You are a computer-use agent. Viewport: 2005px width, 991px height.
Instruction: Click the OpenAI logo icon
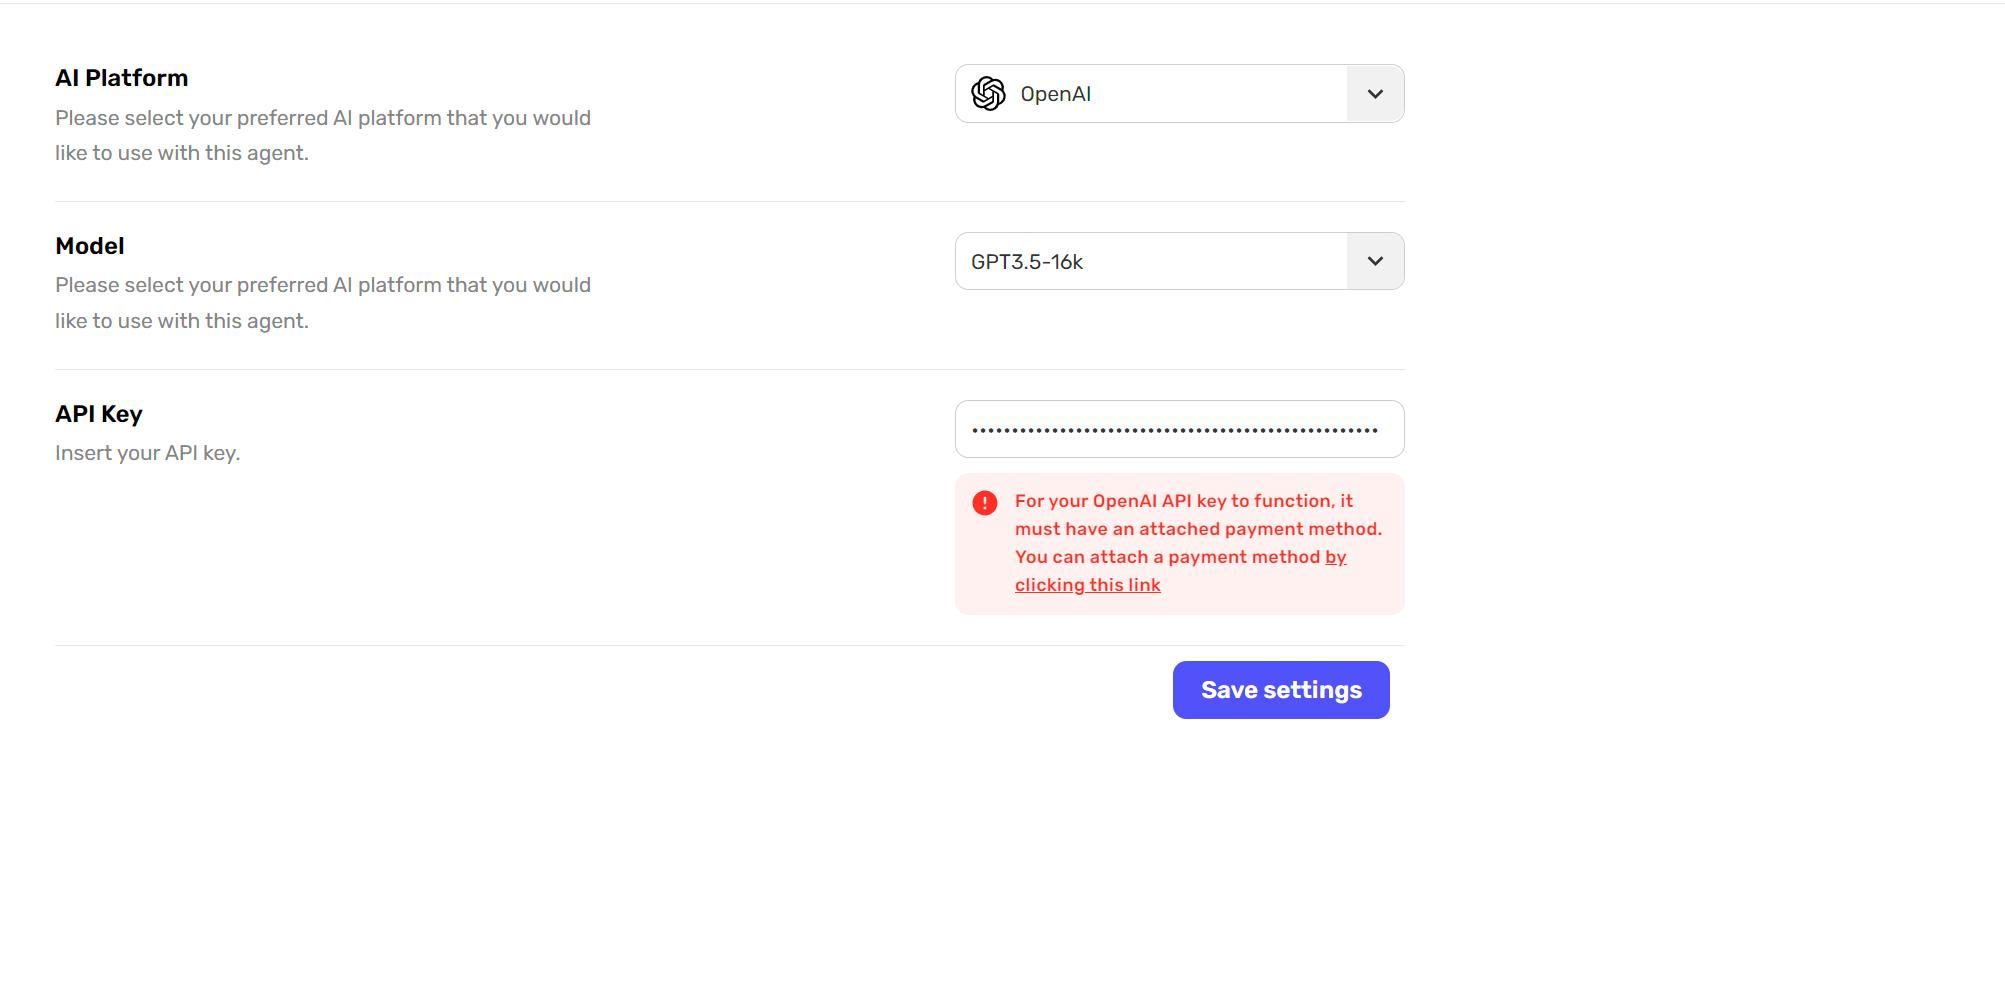point(988,94)
